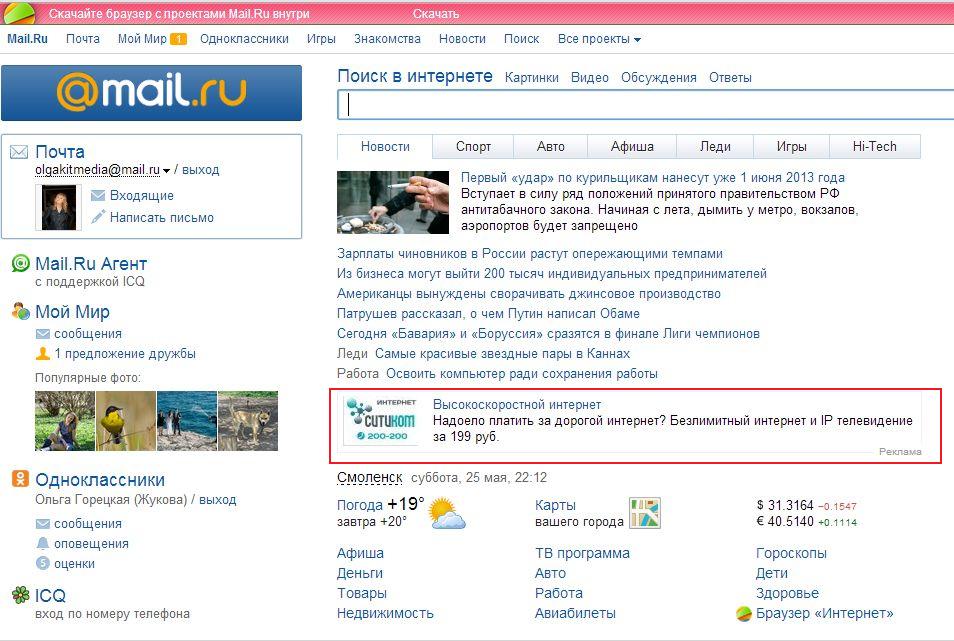Switch to the Спорт news tab
Viewport: 954px width, 641px height.
click(473, 147)
